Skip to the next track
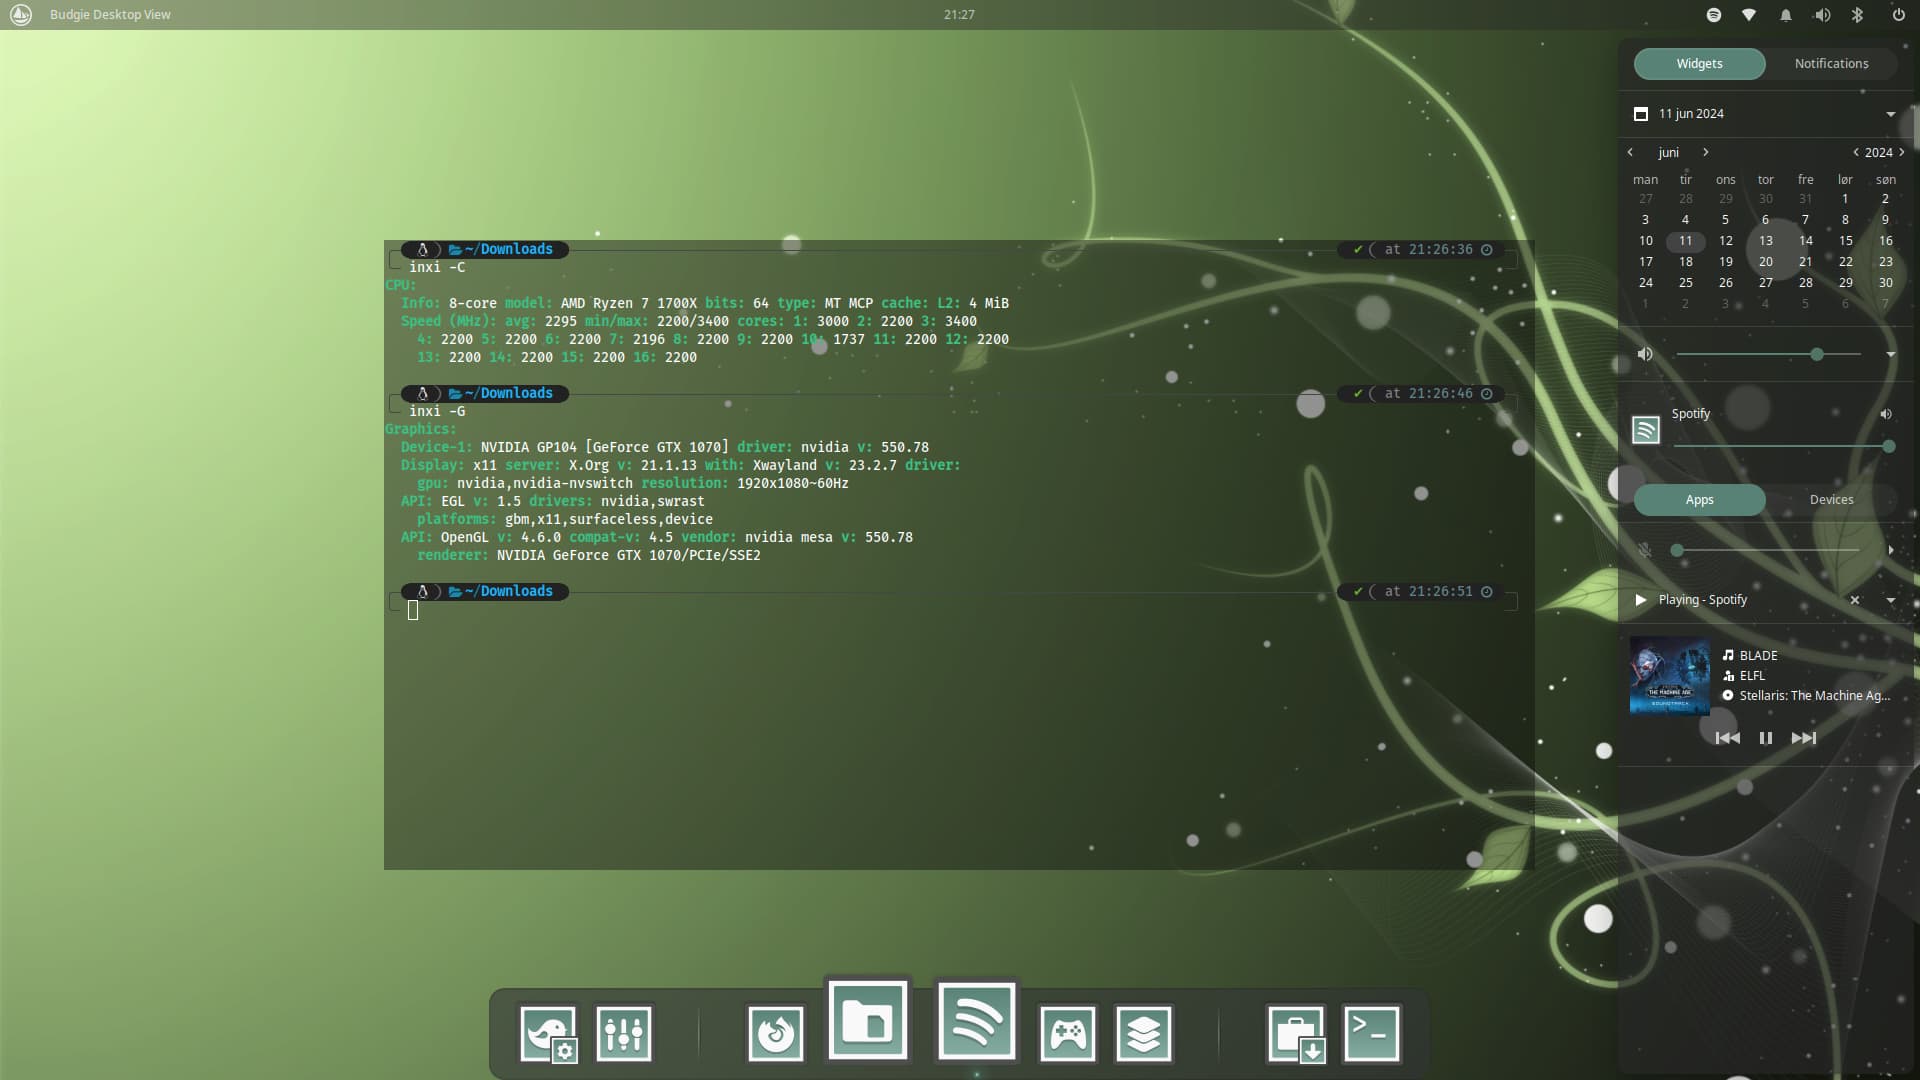This screenshot has width=1920, height=1080. 1804,738
